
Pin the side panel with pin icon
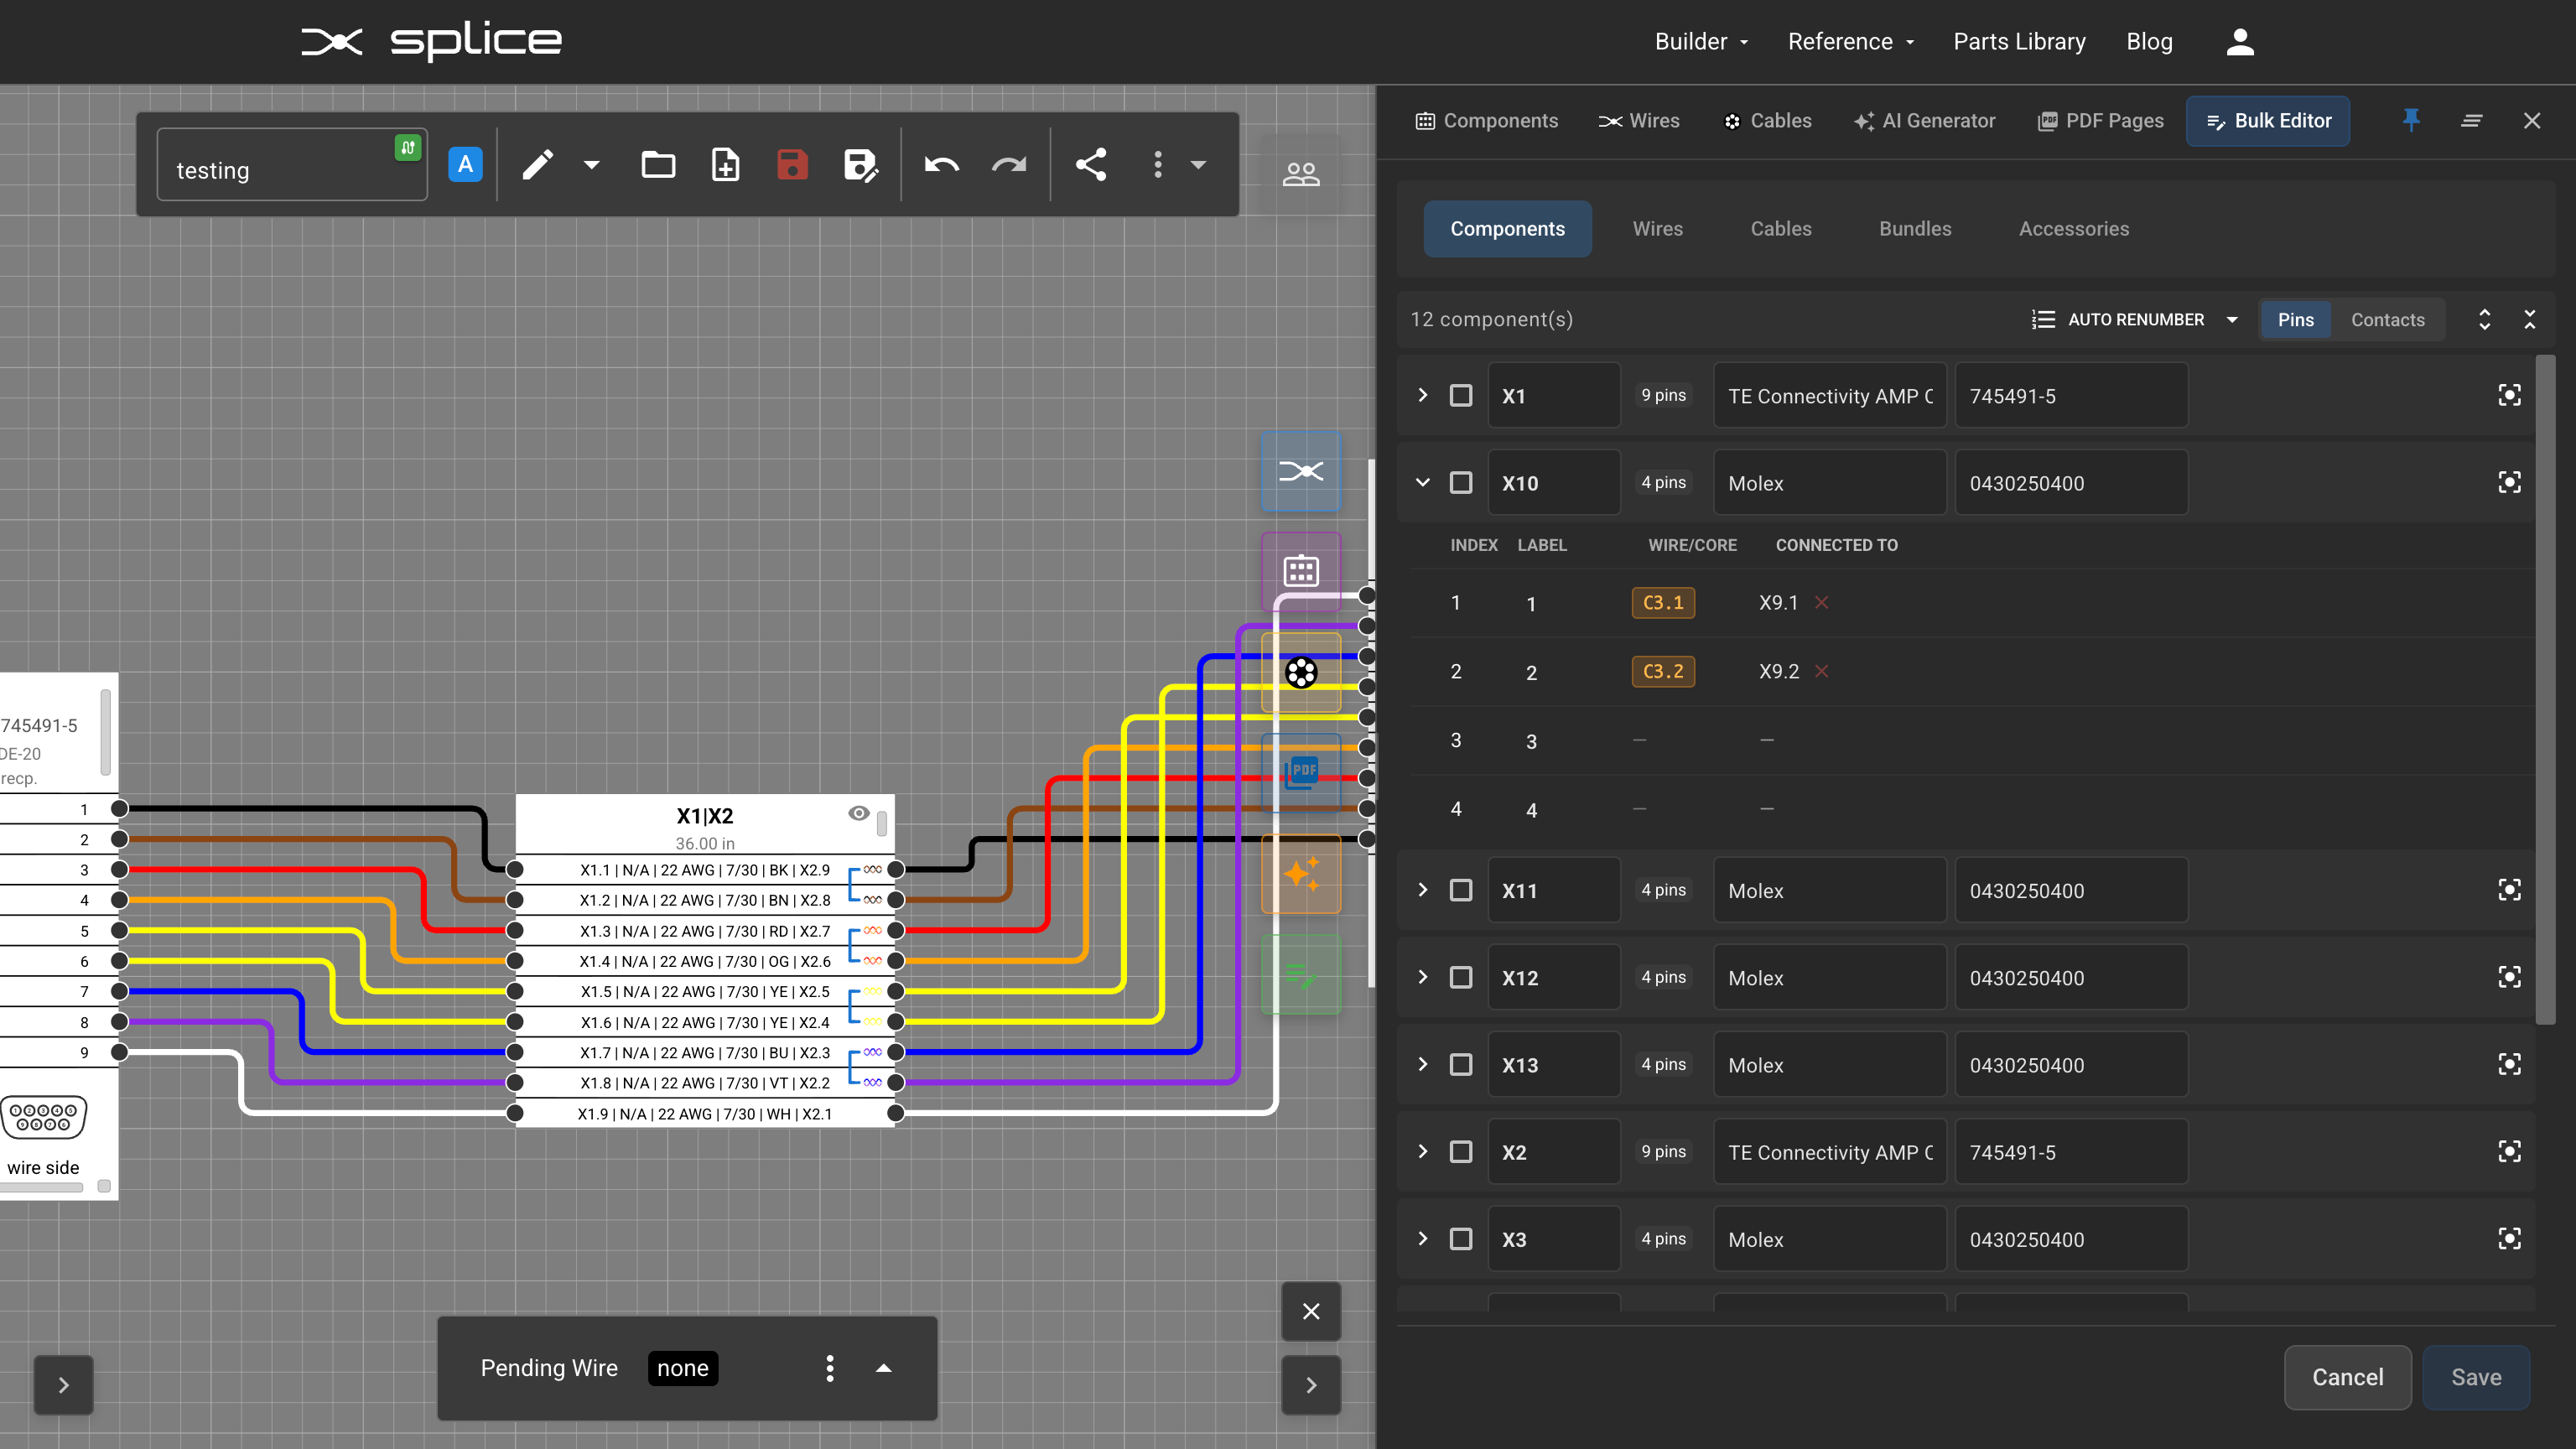point(2411,120)
